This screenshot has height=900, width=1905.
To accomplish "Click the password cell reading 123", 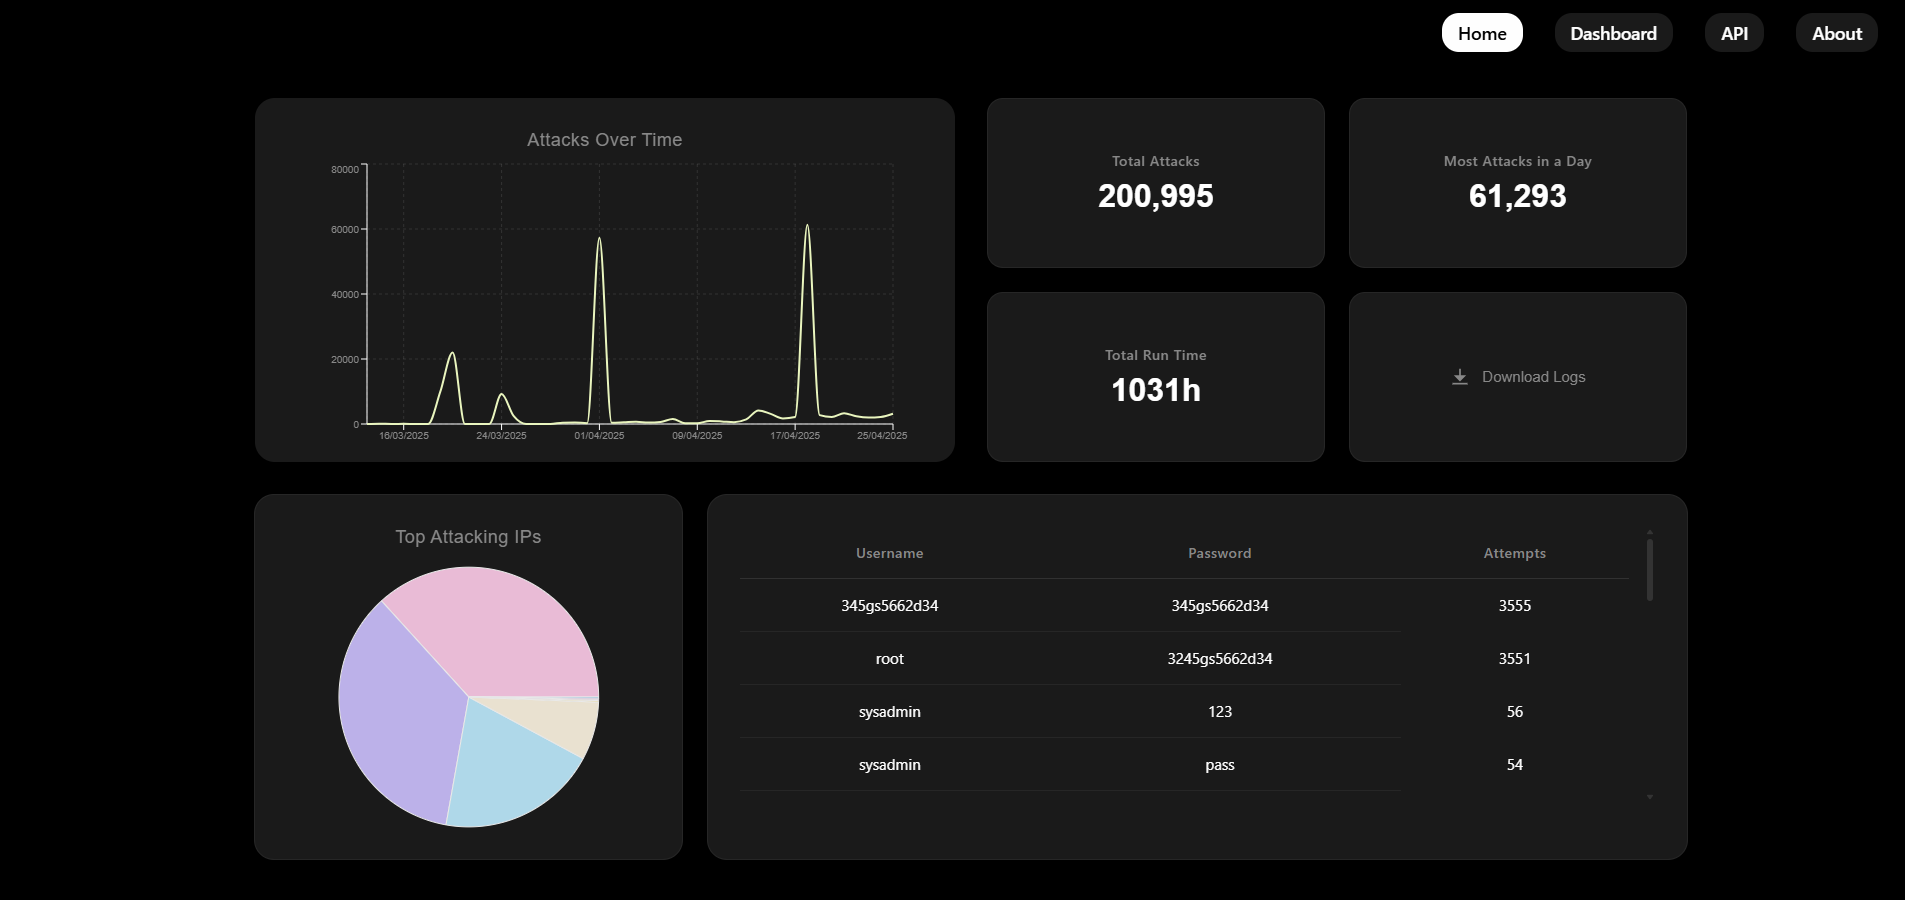I will click(x=1219, y=712).
